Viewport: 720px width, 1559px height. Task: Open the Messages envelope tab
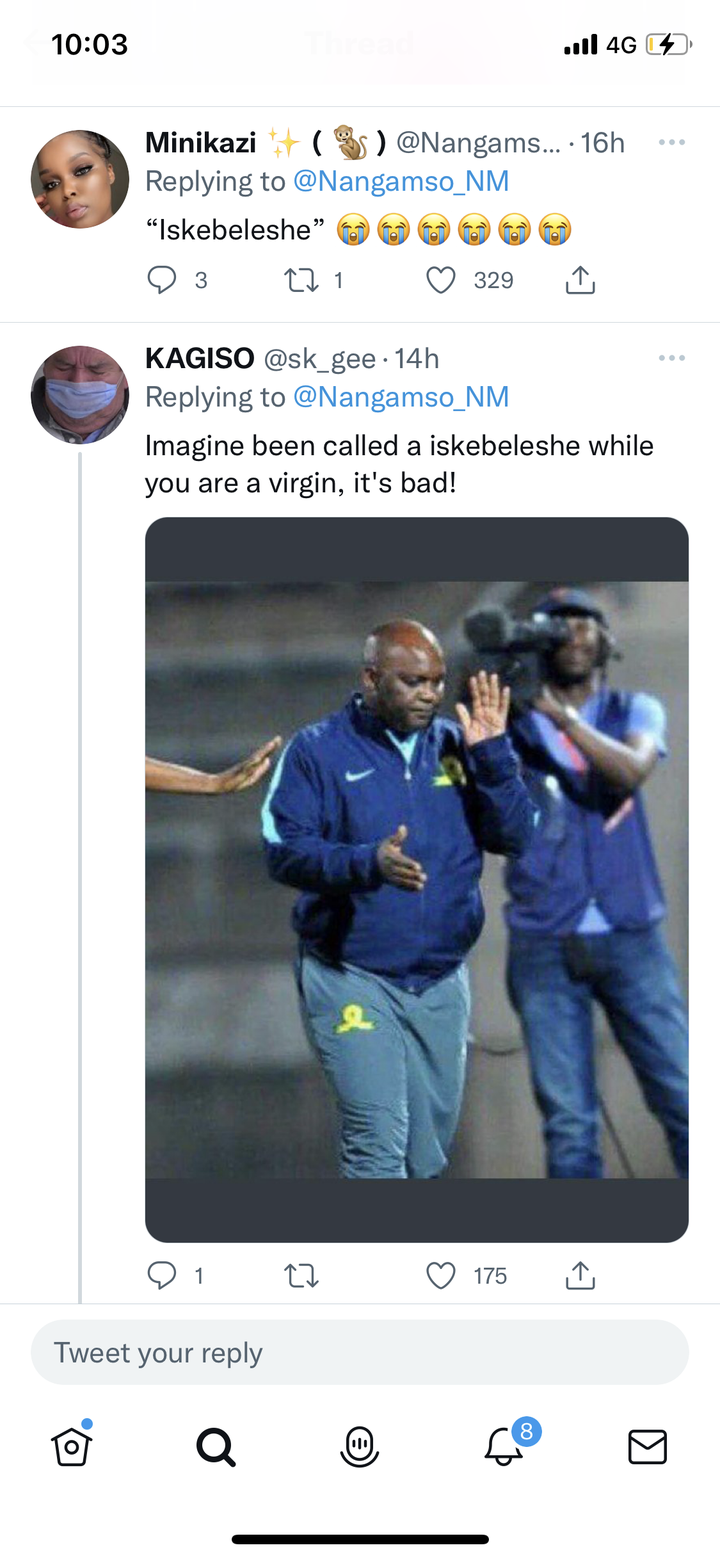647,1446
